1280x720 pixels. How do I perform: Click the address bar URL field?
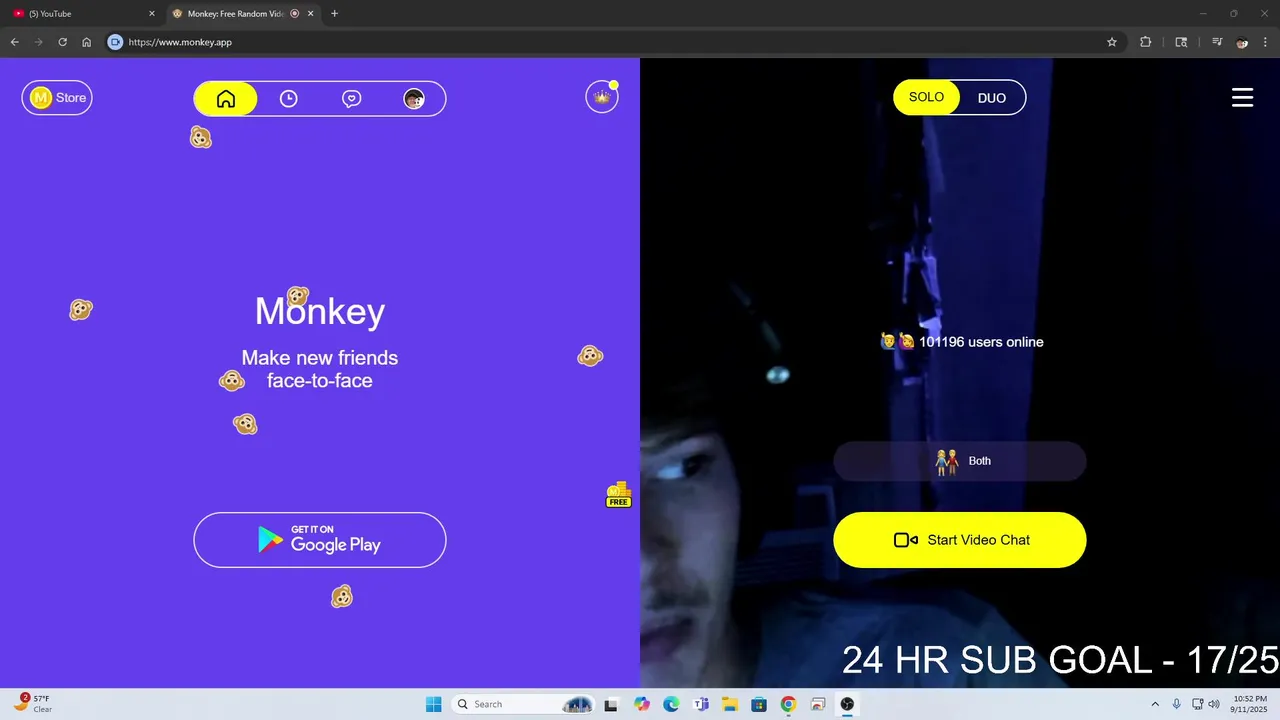click(x=610, y=42)
